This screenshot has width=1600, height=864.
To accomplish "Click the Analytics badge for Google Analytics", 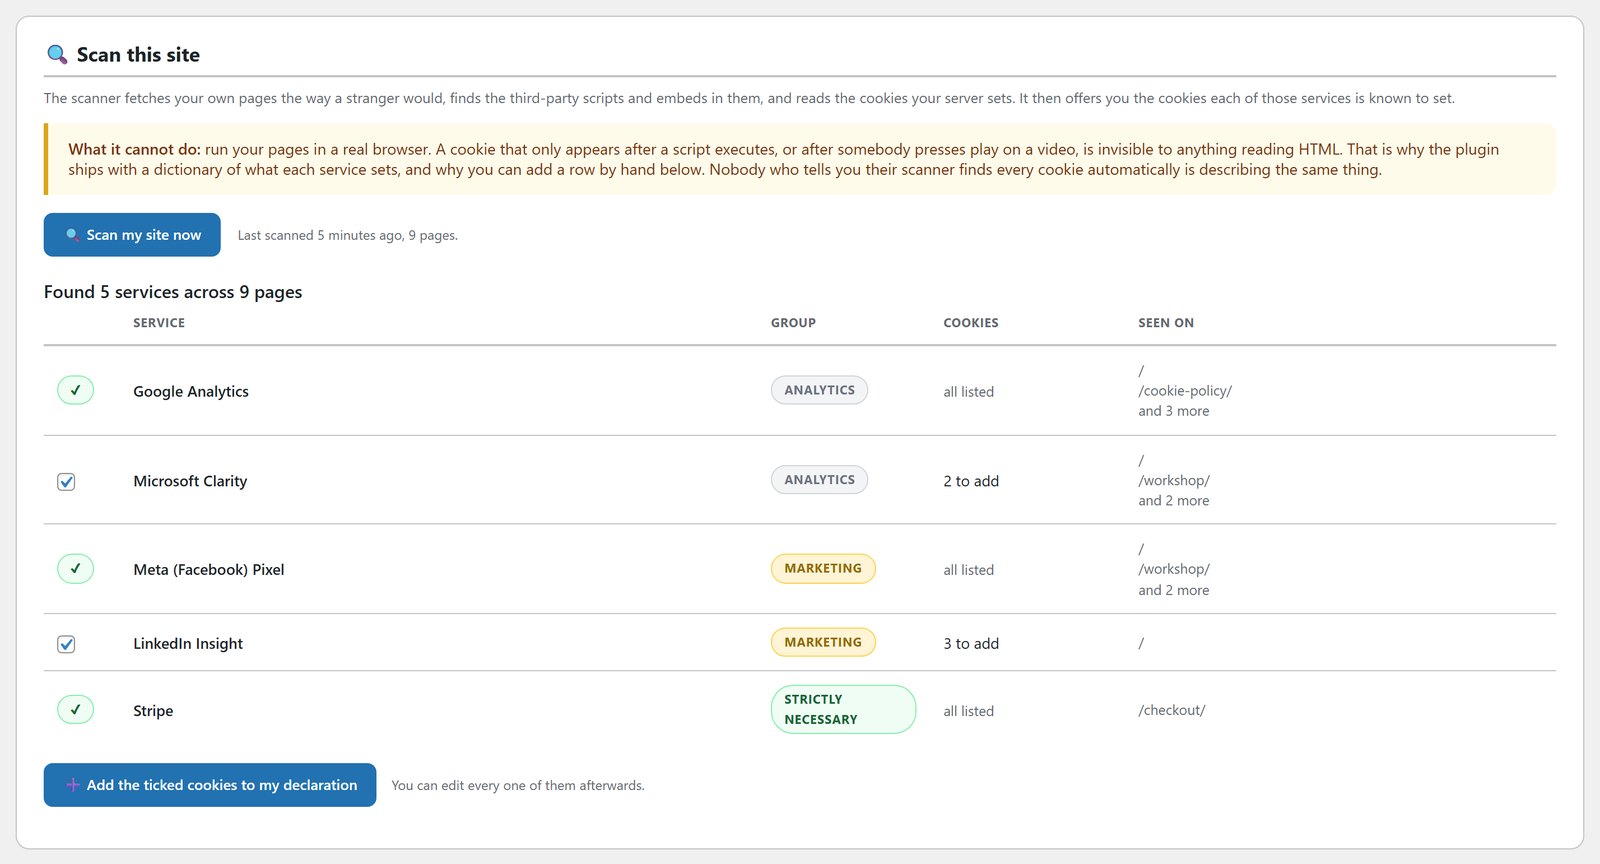I will pyautogui.click(x=819, y=390).
